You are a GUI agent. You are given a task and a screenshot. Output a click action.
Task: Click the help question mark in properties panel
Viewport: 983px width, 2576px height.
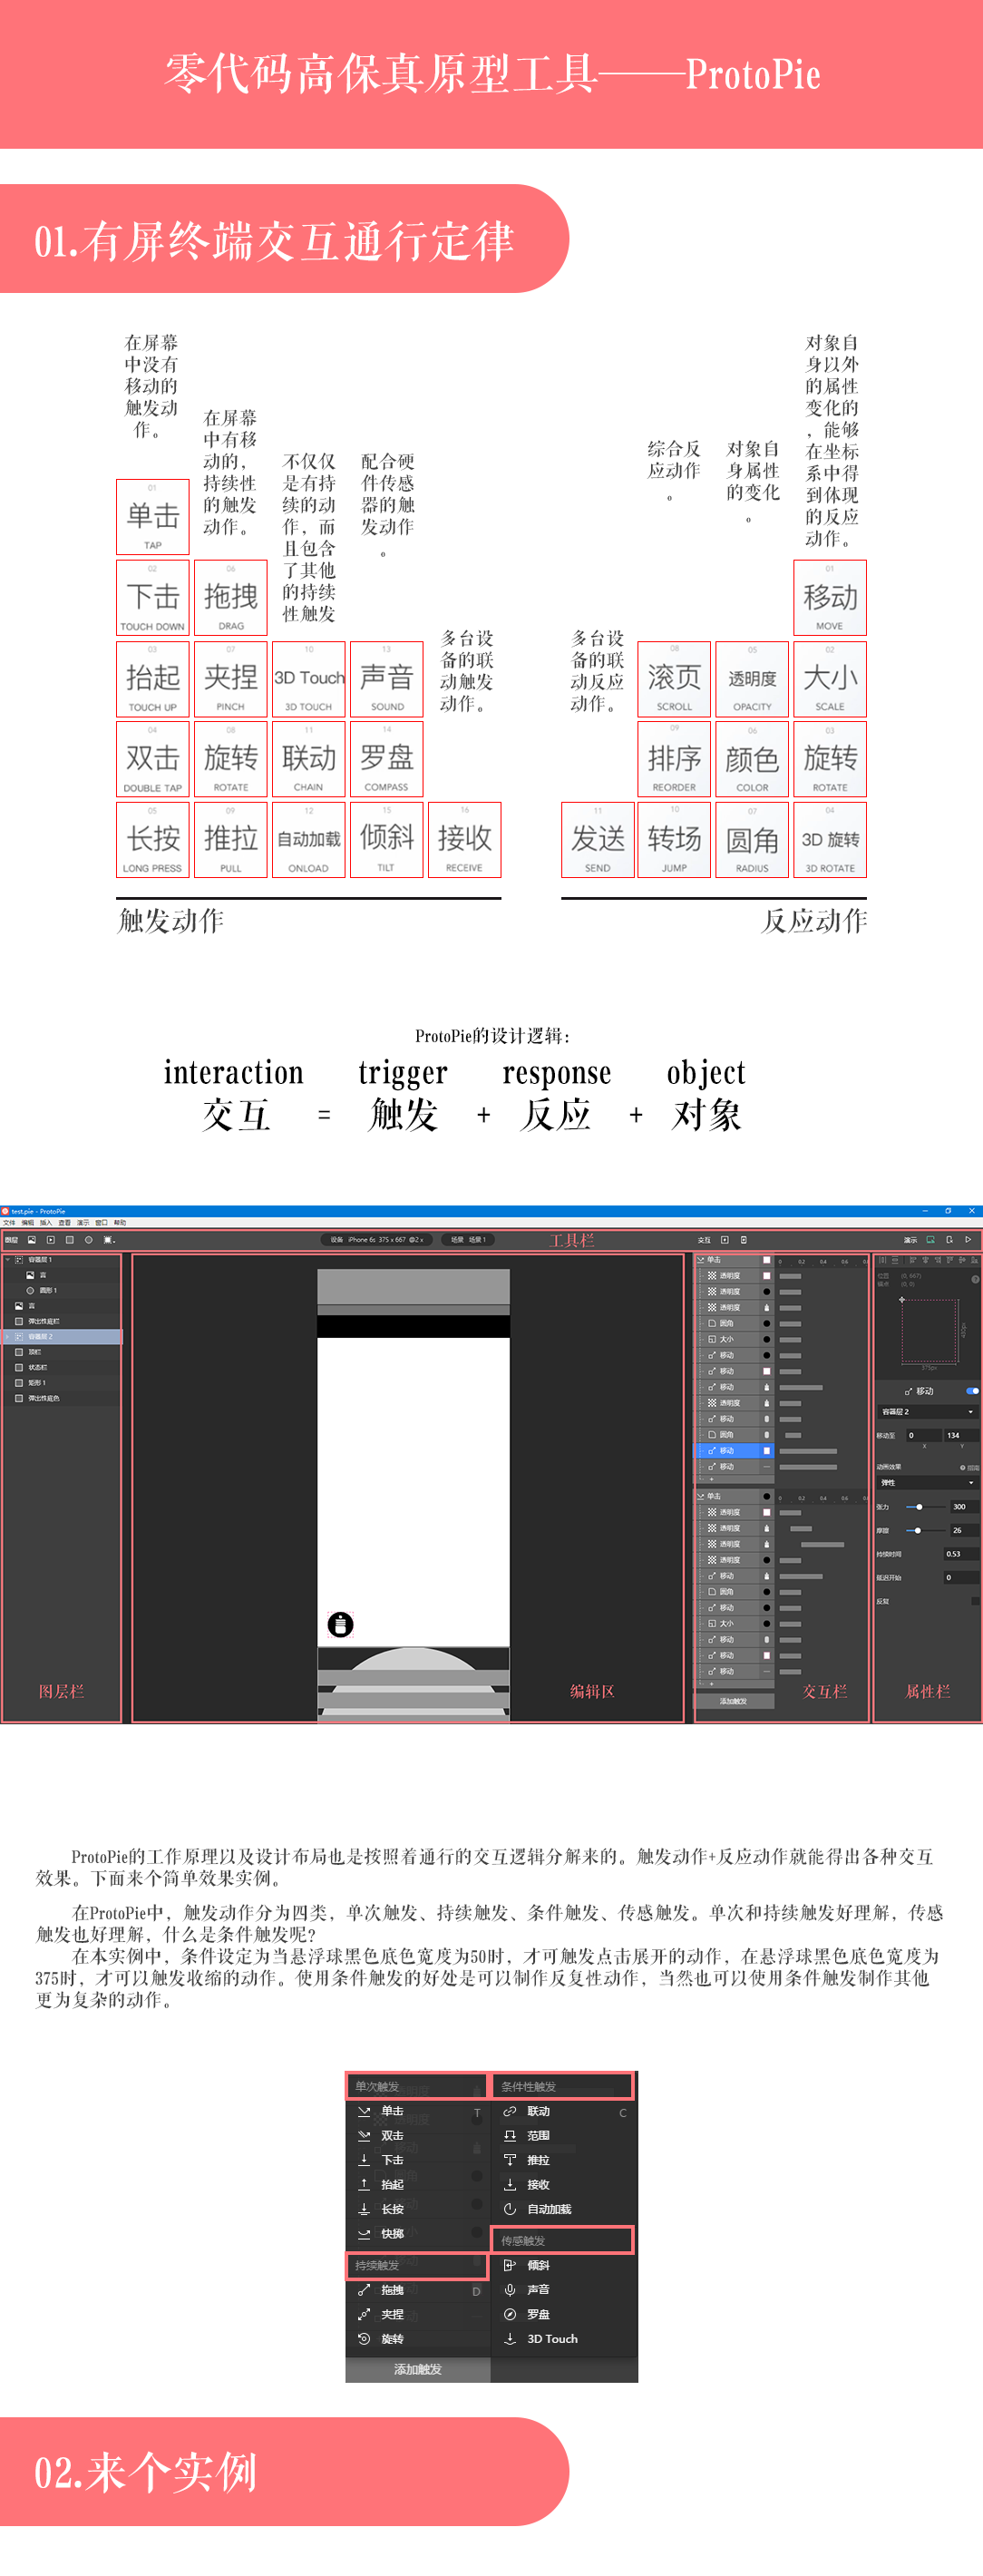[975, 1279]
